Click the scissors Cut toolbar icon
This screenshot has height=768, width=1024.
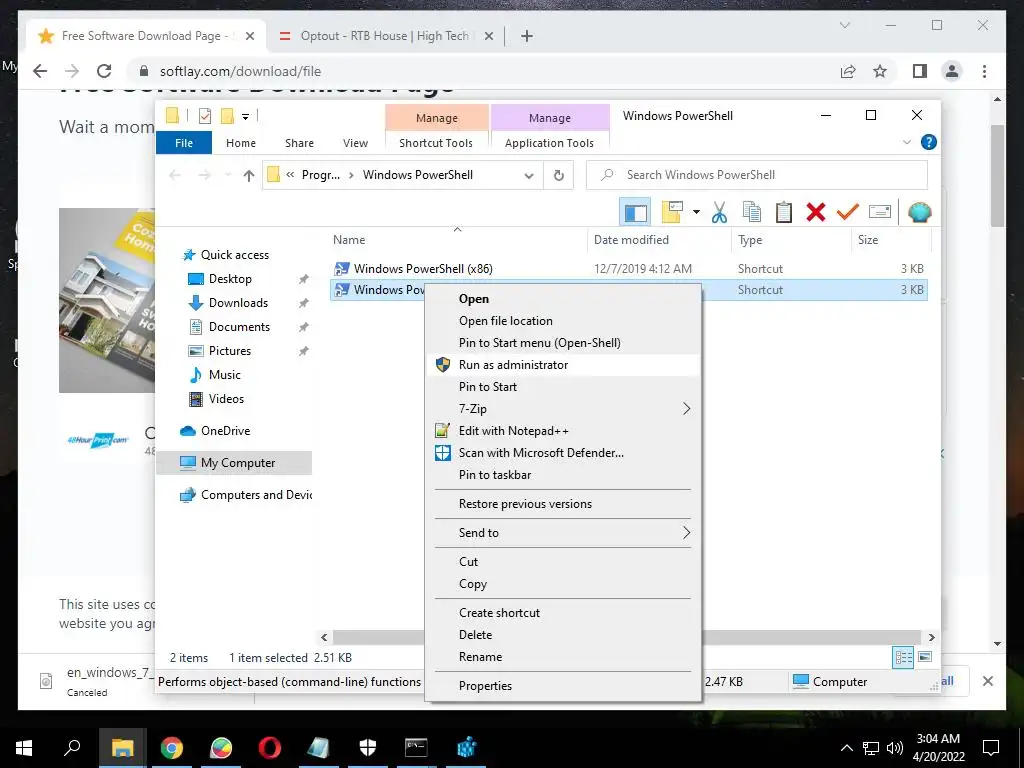pyautogui.click(x=719, y=212)
